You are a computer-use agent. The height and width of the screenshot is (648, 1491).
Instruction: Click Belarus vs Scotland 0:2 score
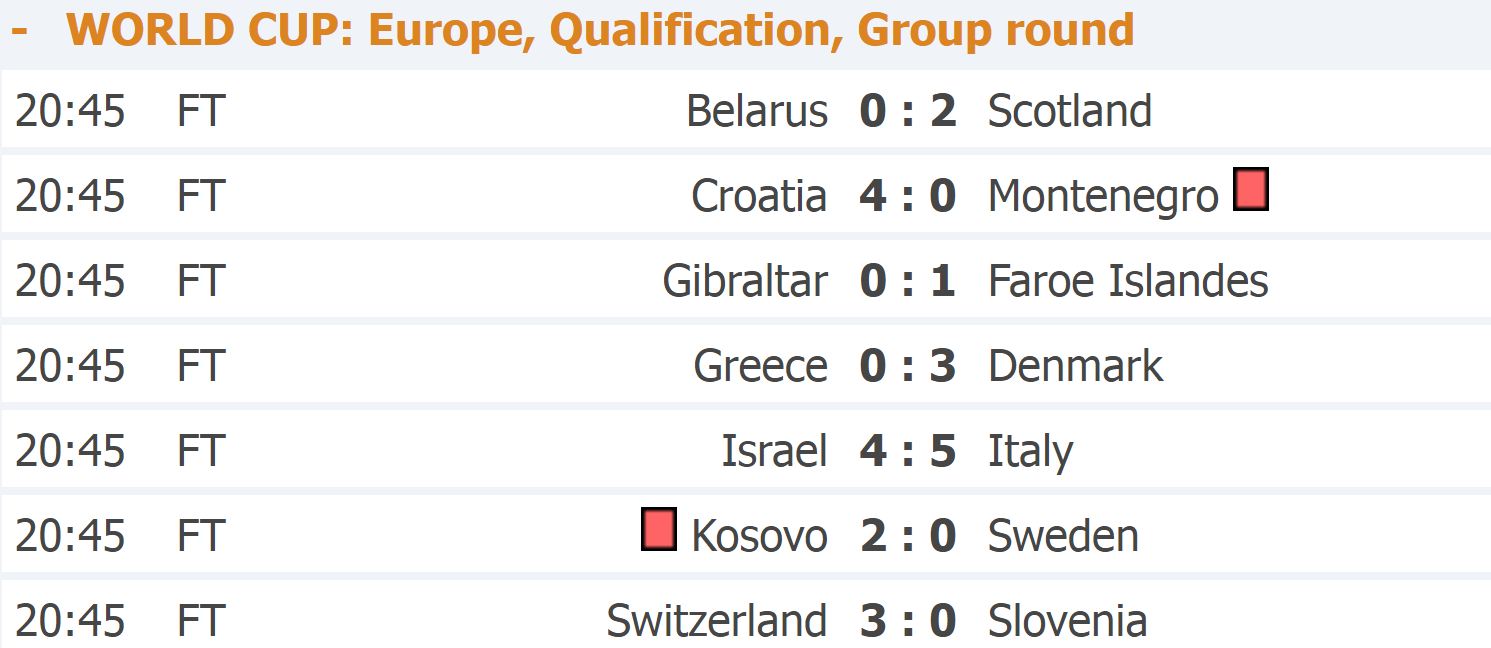pos(907,111)
